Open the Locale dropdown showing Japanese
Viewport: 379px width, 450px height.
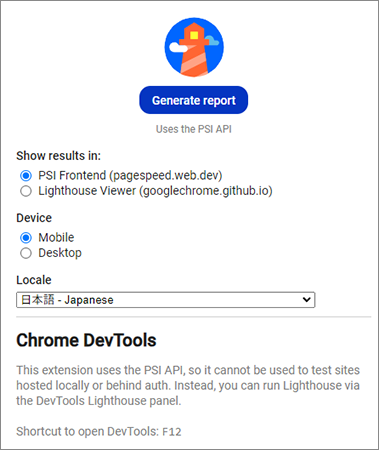(x=166, y=300)
